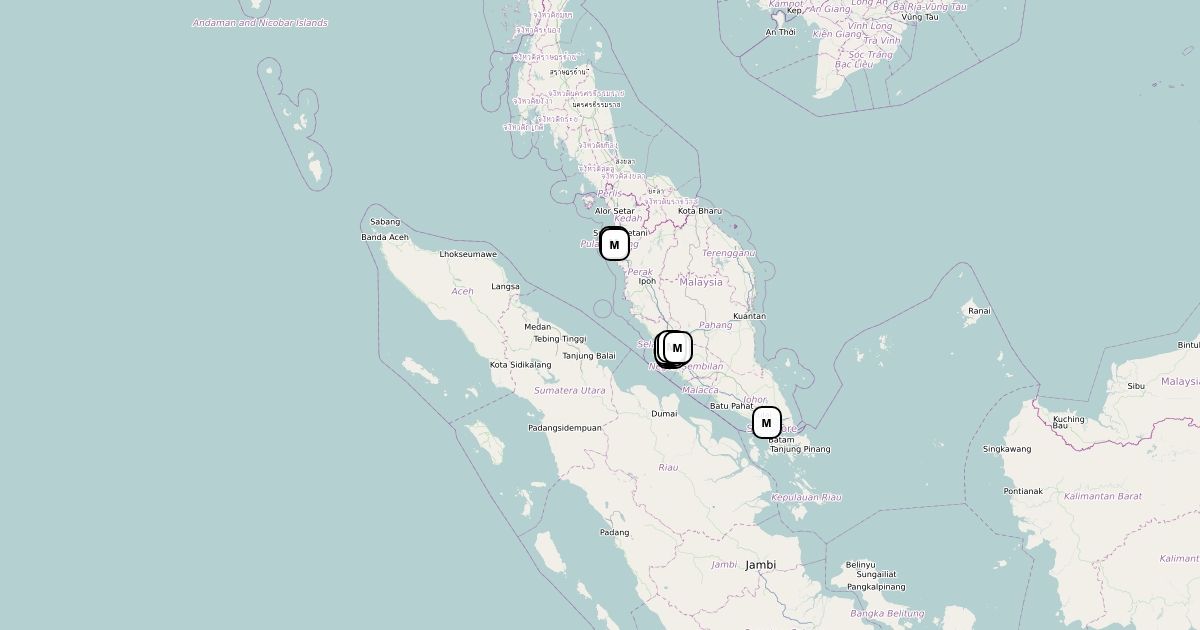Click the Tanjung Pinang label
This screenshot has width=1200, height=630.
pos(800,449)
